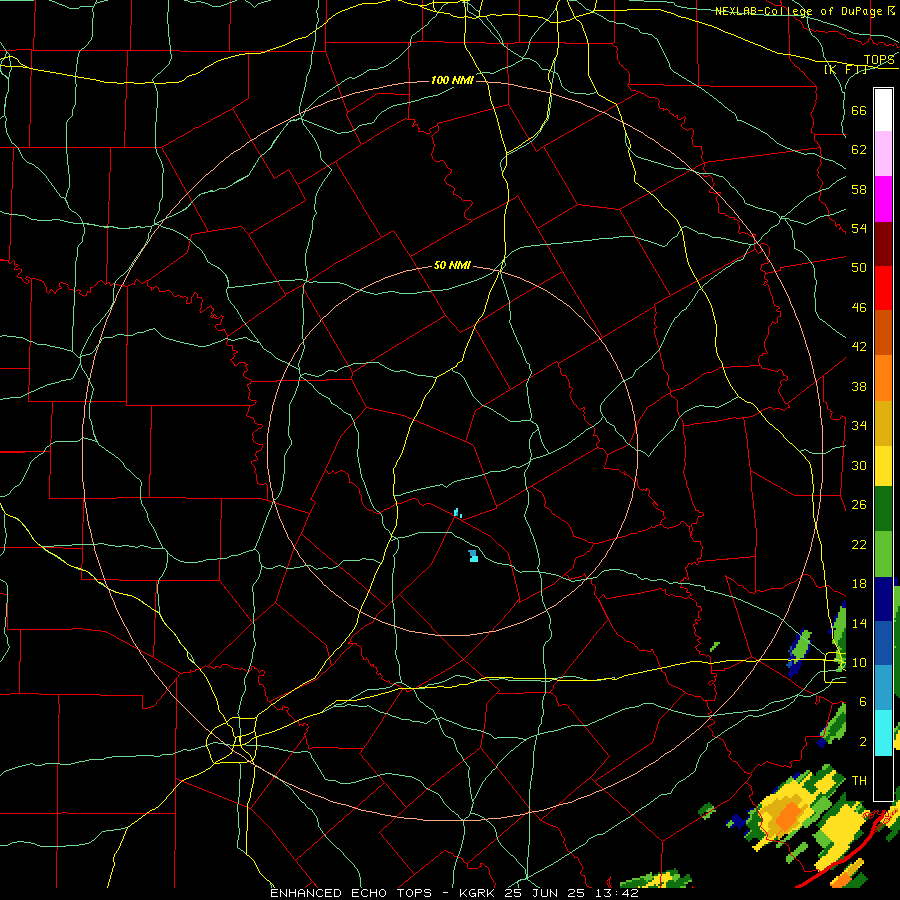Viewport: 900px width, 900px height.
Task: Click the orange 38 kft legend swatch
Action: (883, 378)
